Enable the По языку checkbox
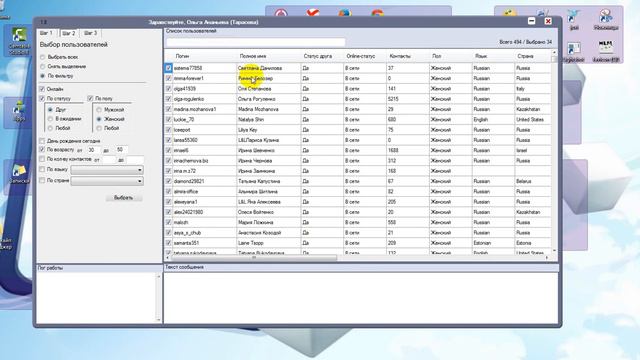The width and height of the screenshot is (640, 360). [x=42, y=169]
